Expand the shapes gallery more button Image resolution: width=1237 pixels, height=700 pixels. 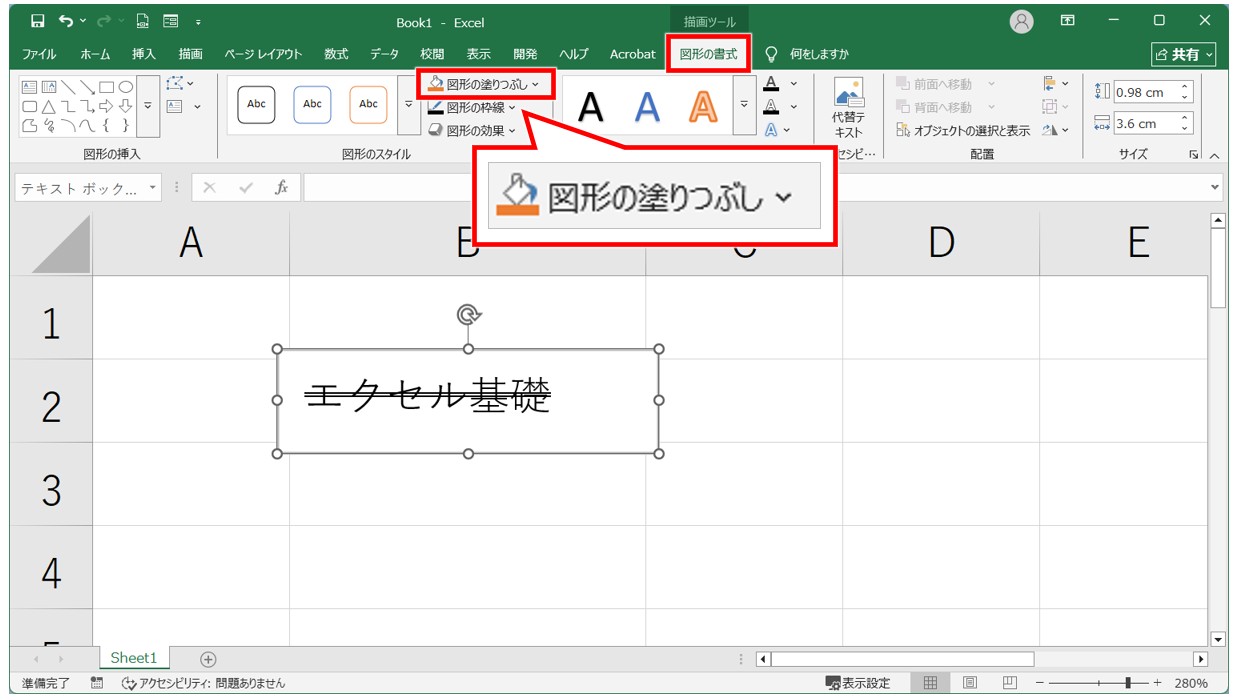coord(148,105)
